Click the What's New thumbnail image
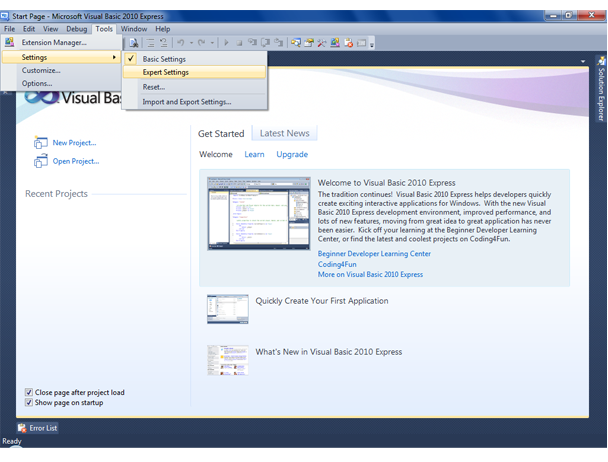Image resolution: width=608 pixels, height=462 pixels. 228,360
